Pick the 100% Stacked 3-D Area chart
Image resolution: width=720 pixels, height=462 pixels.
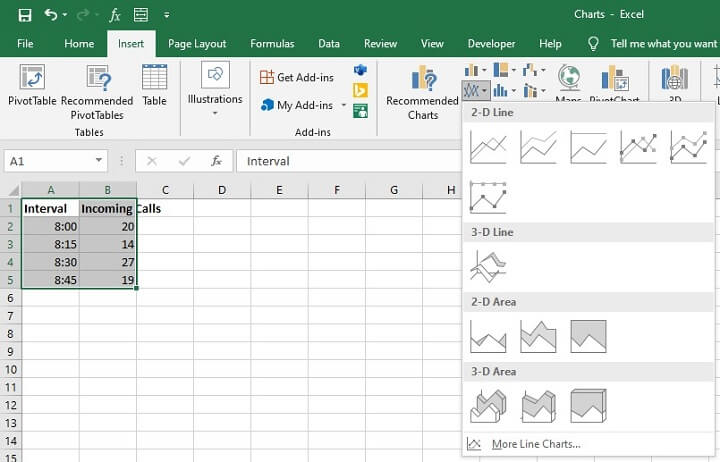[x=588, y=406]
